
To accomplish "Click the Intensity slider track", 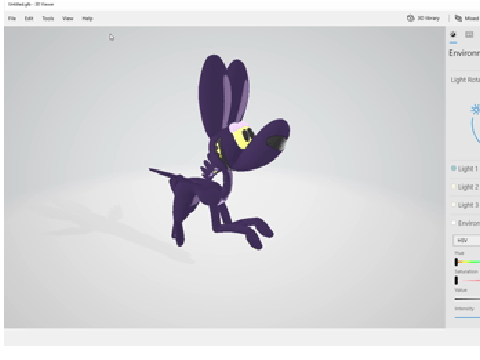I will pyautogui.click(x=467, y=317).
